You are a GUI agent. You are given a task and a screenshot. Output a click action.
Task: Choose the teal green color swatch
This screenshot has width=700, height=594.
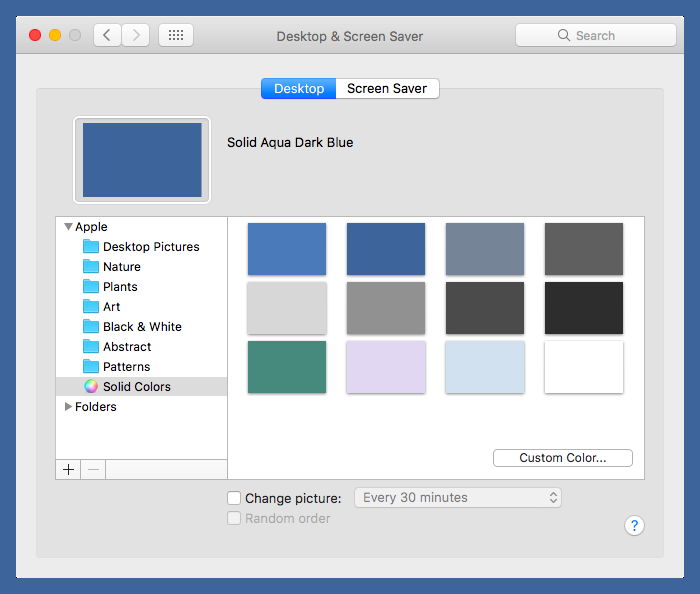pos(287,367)
